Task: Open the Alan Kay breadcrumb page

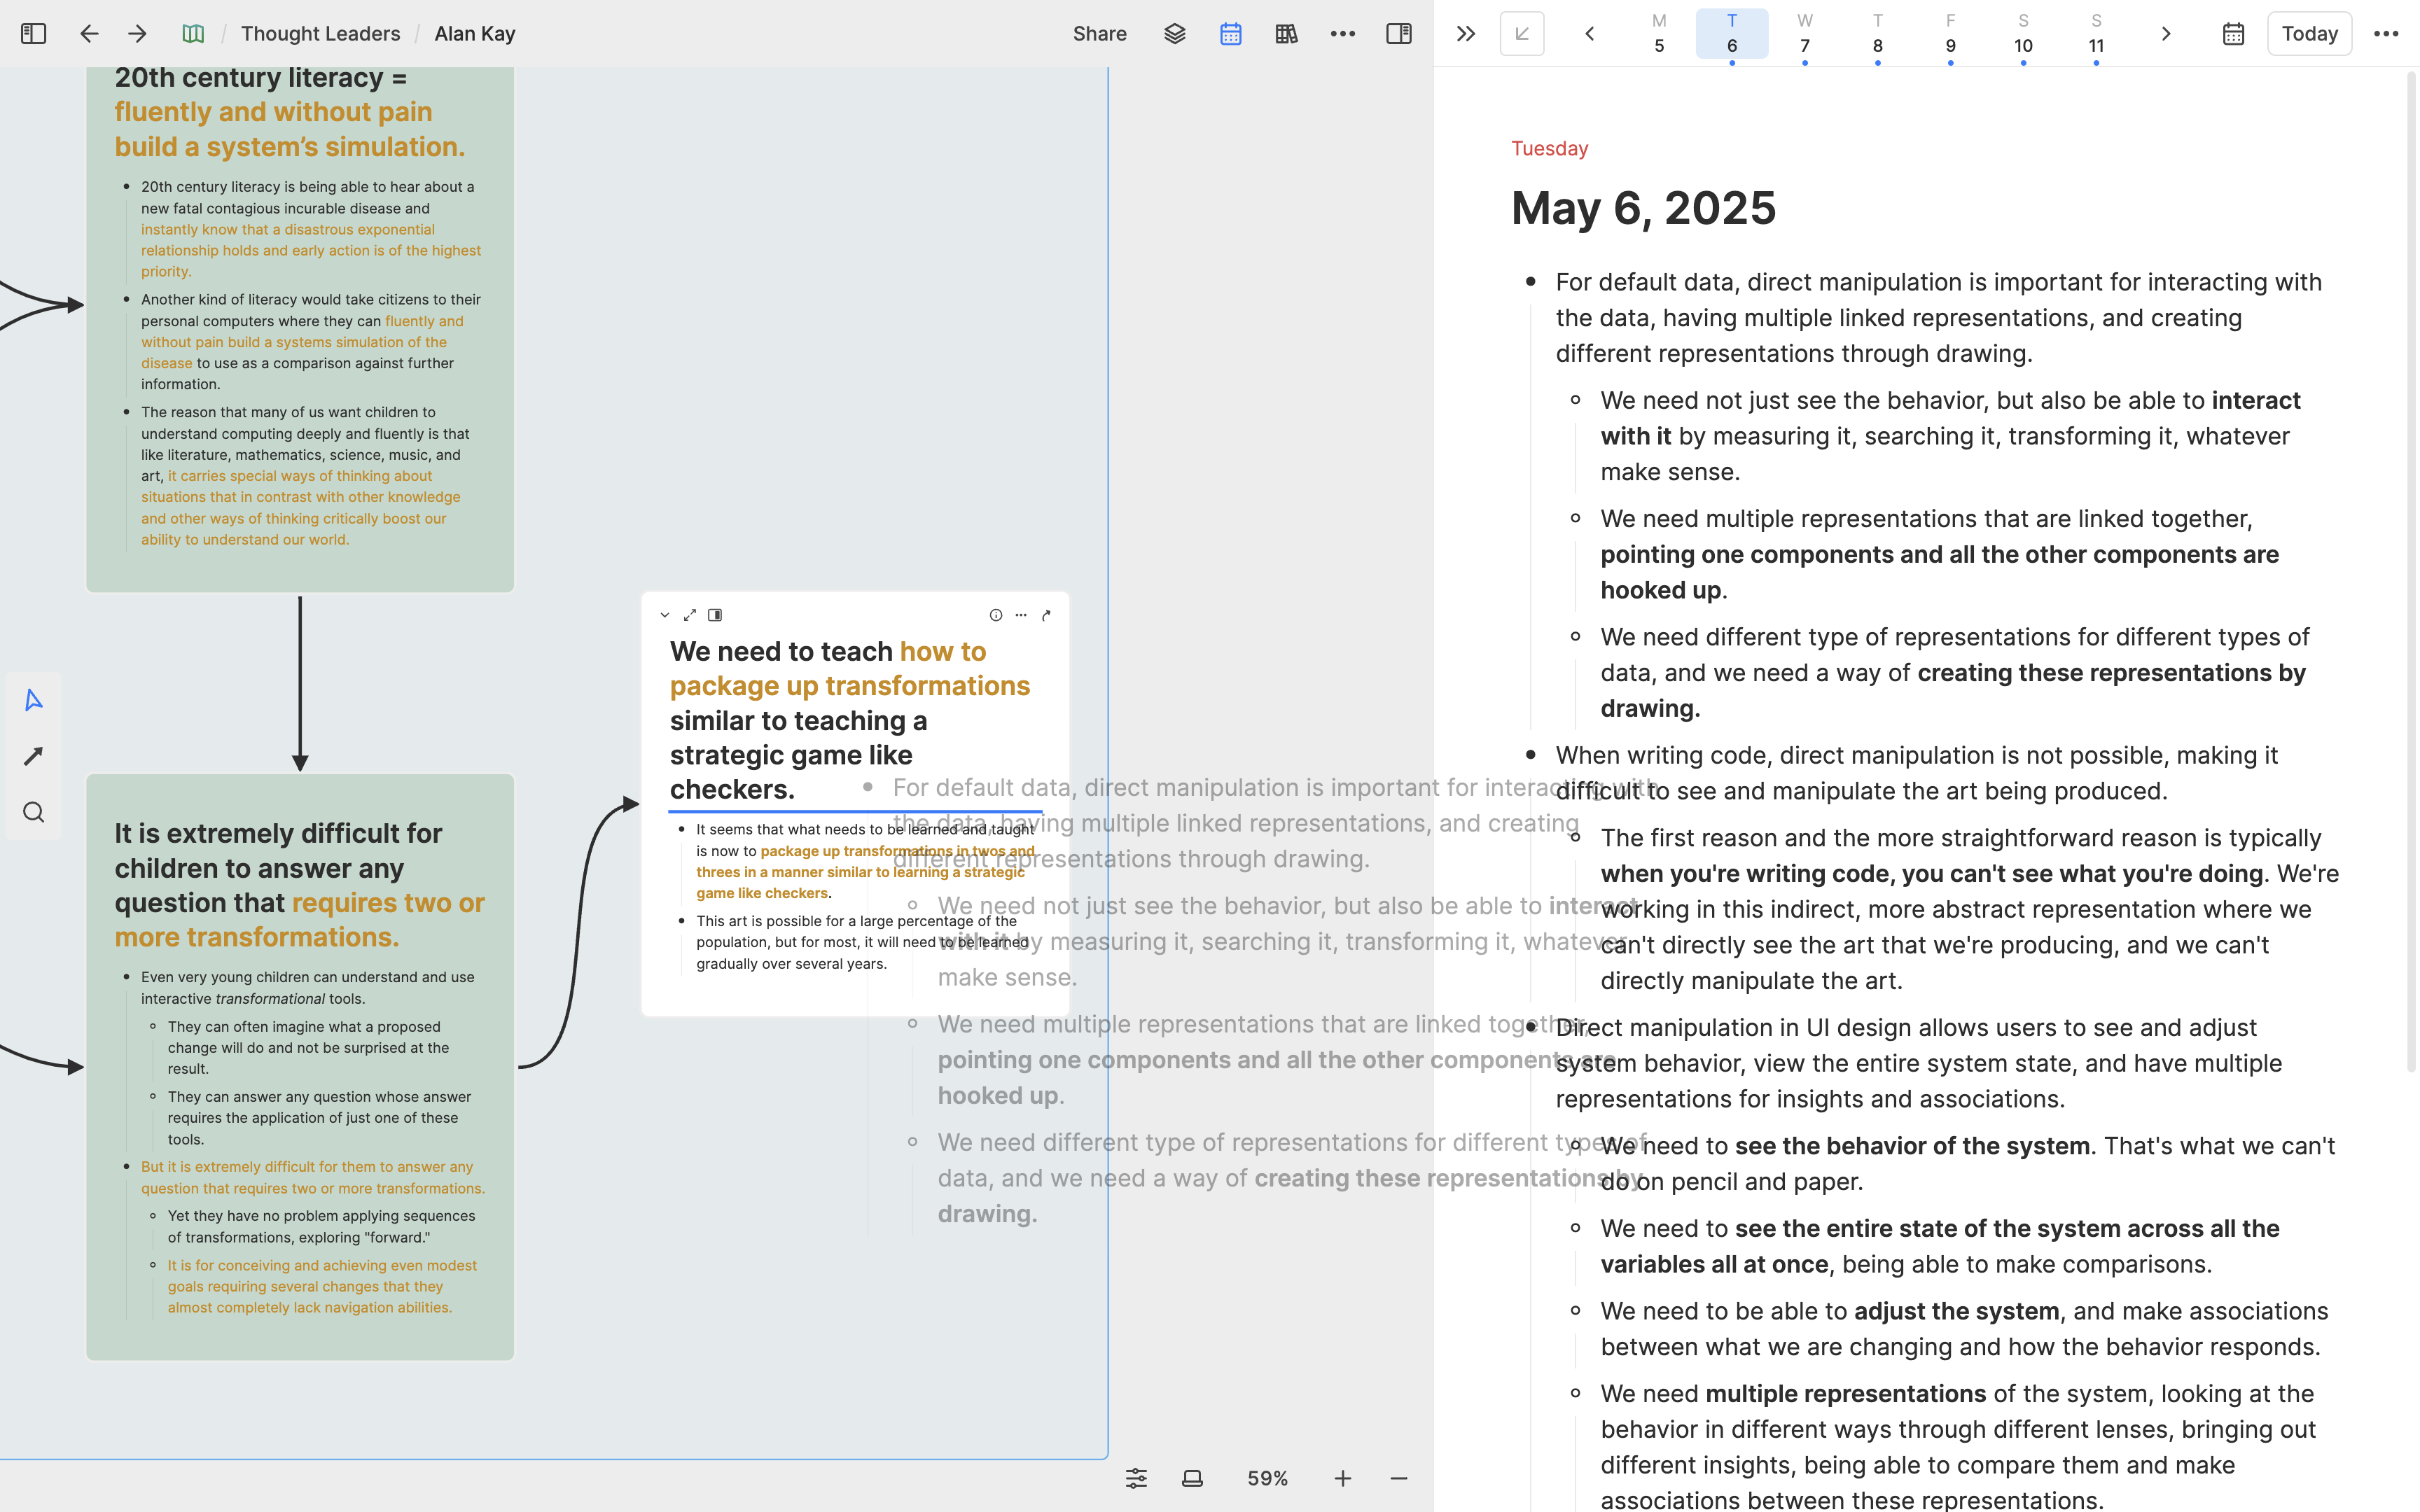Action: [475, 34]
